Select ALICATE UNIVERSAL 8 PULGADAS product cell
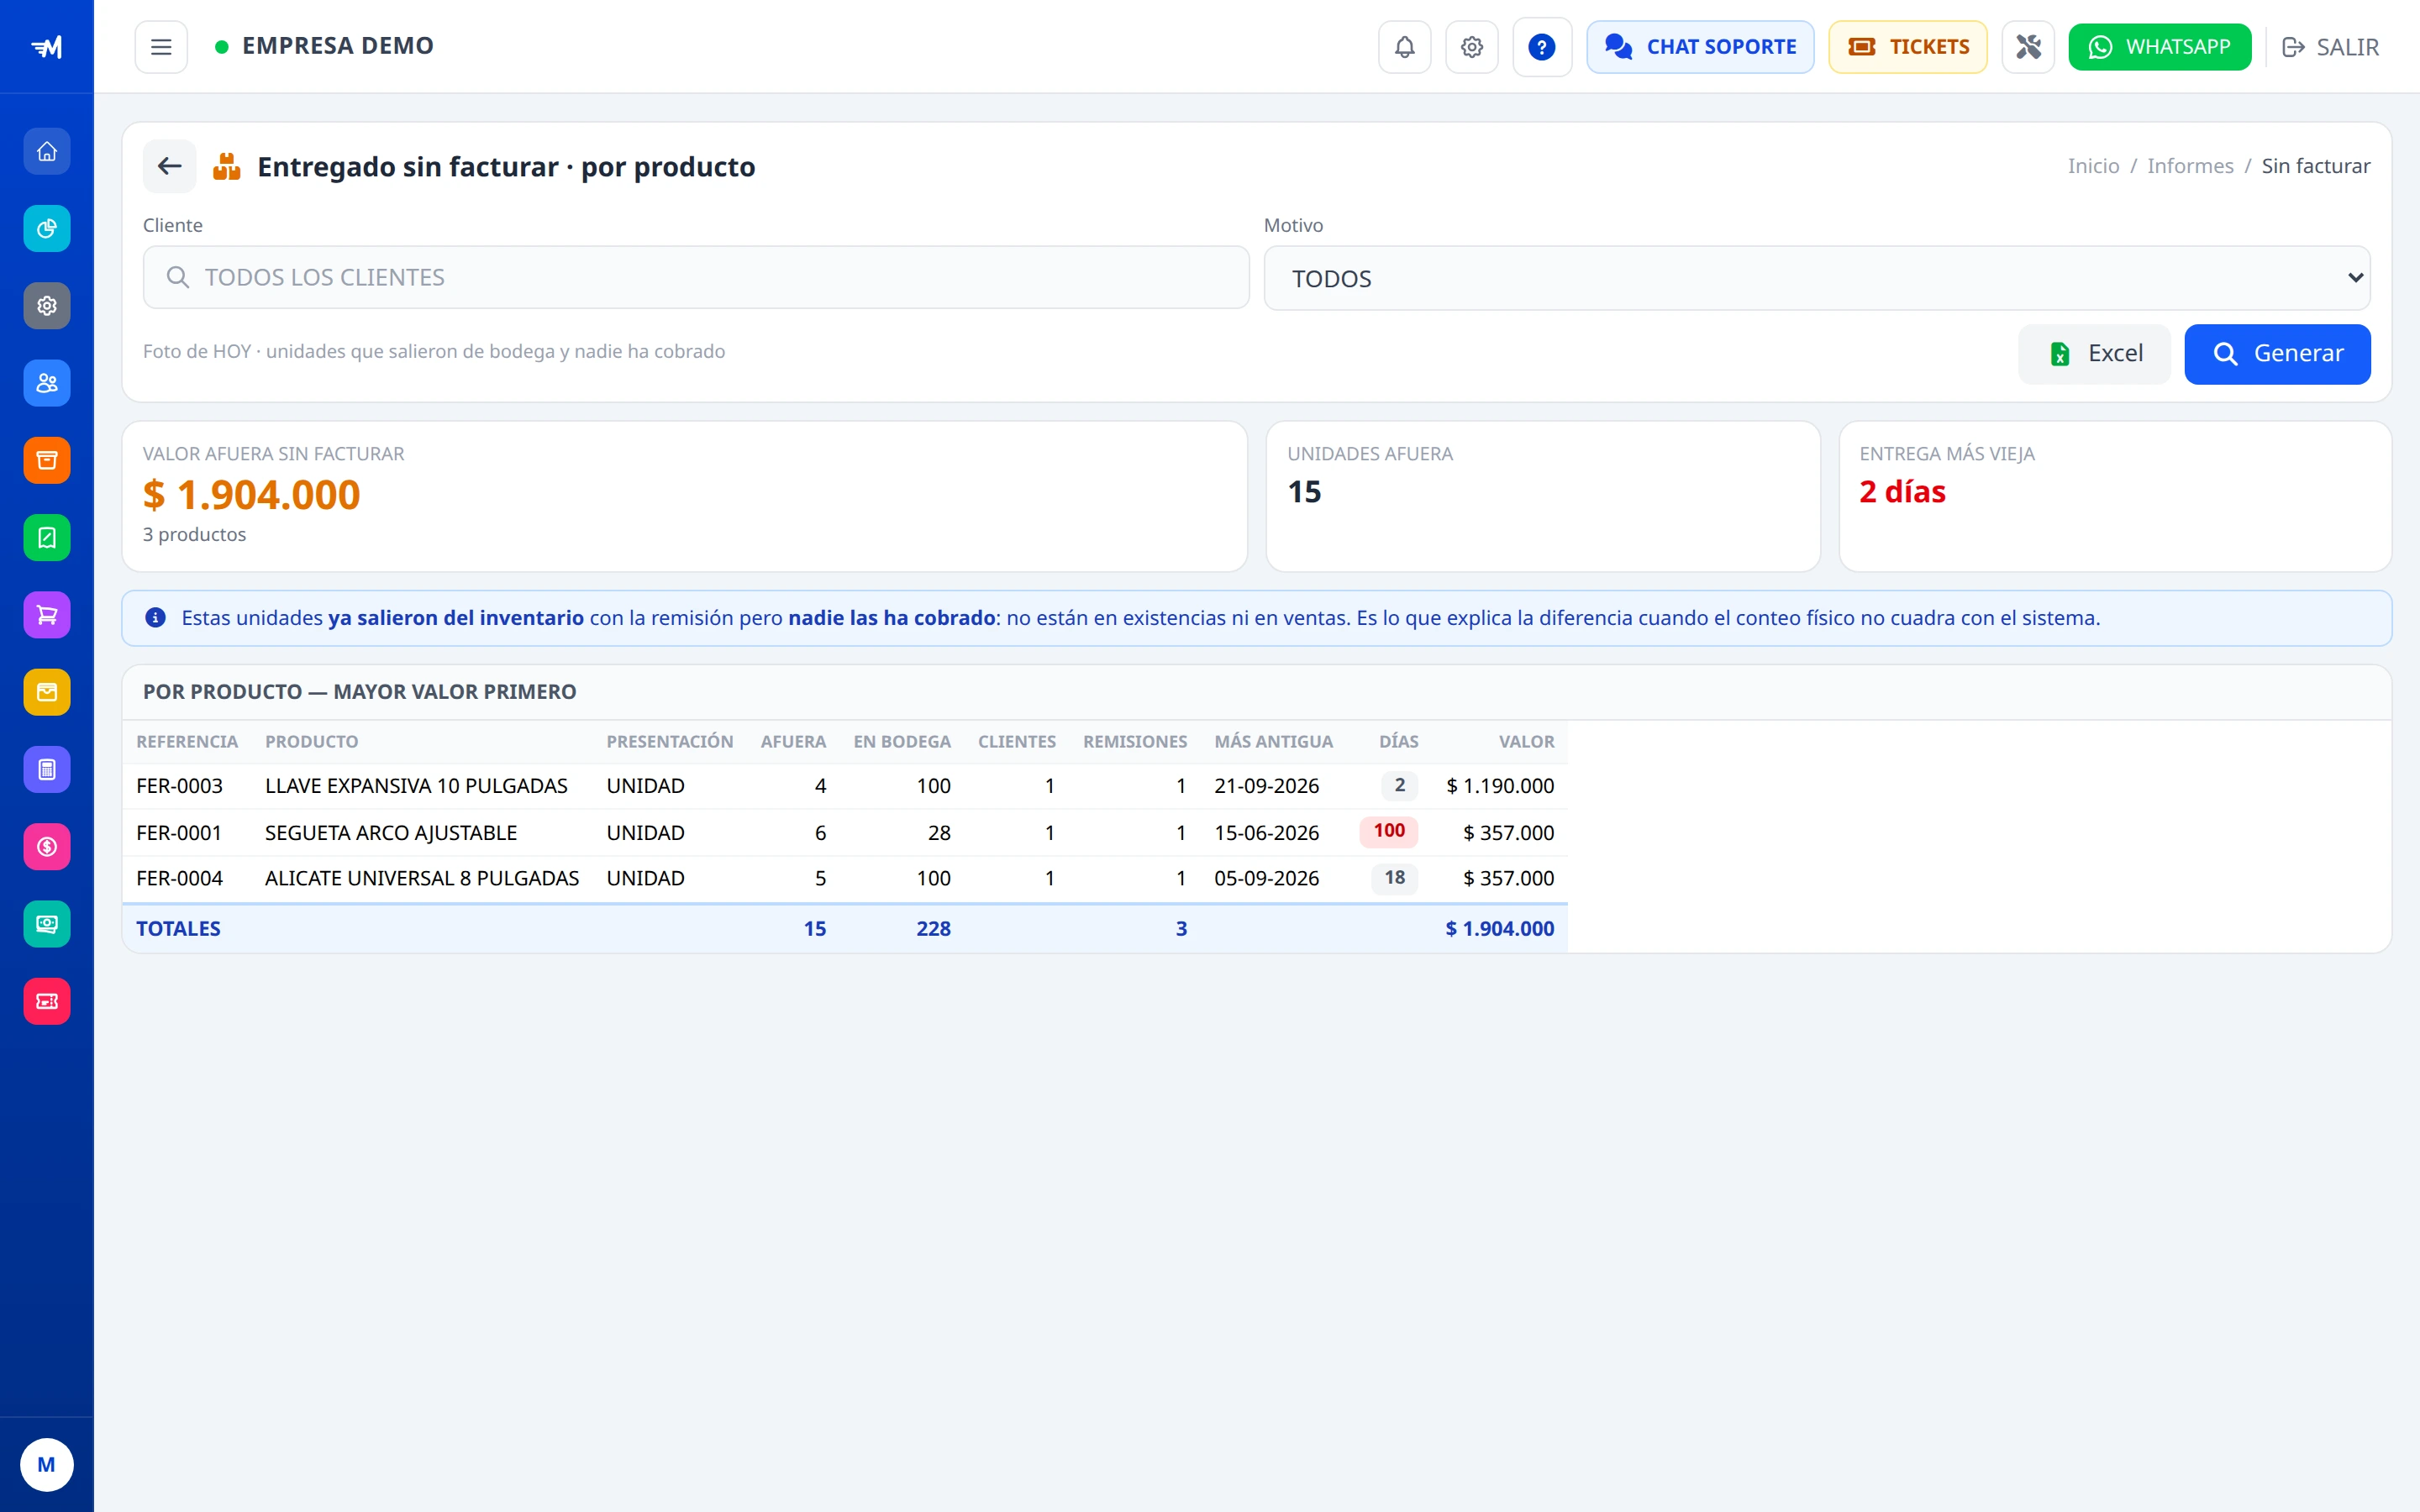The width and height of the screenshot is (2420, 1512). [x=422, y=878]
